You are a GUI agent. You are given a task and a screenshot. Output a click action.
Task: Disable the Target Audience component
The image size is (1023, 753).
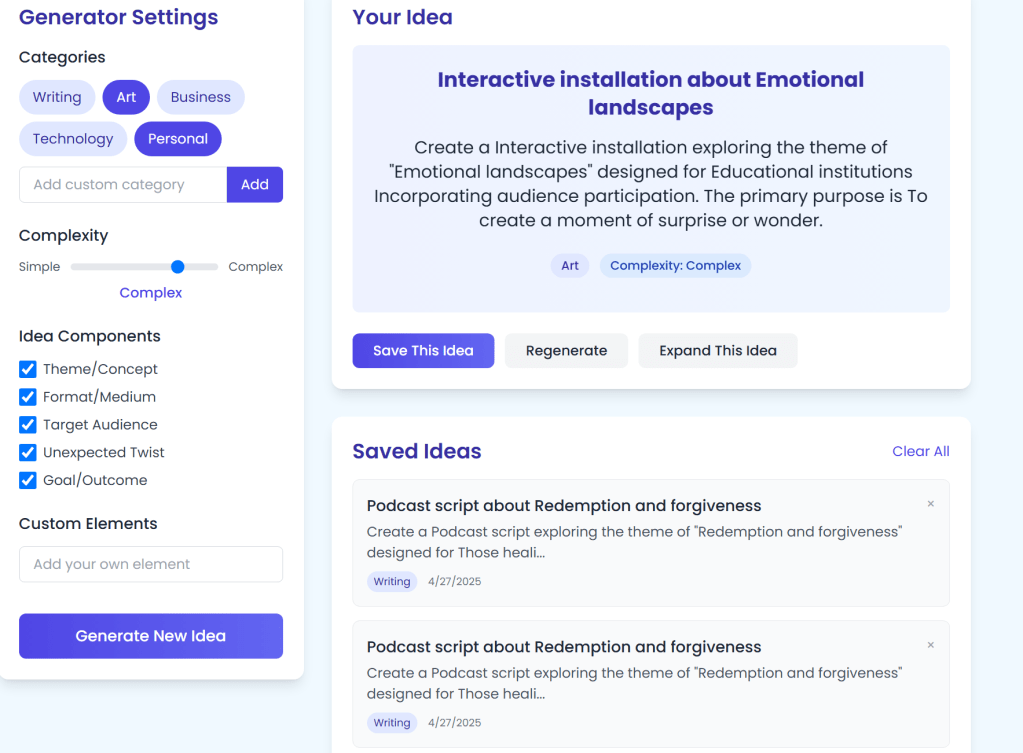28,425
